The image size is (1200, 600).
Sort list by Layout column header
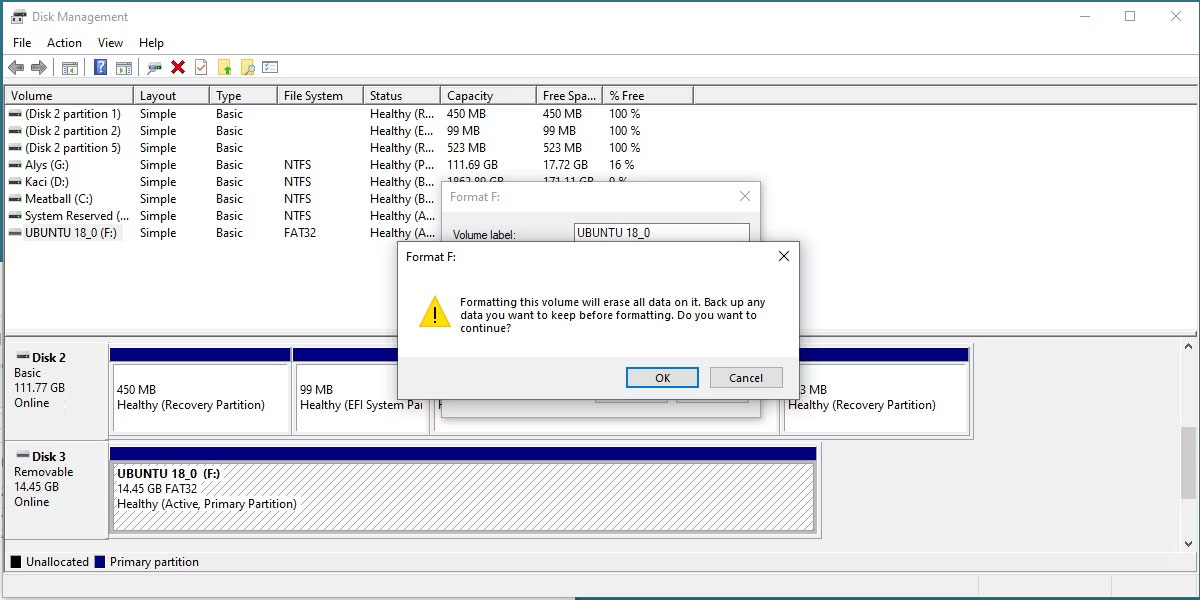[x=172, y=96]
